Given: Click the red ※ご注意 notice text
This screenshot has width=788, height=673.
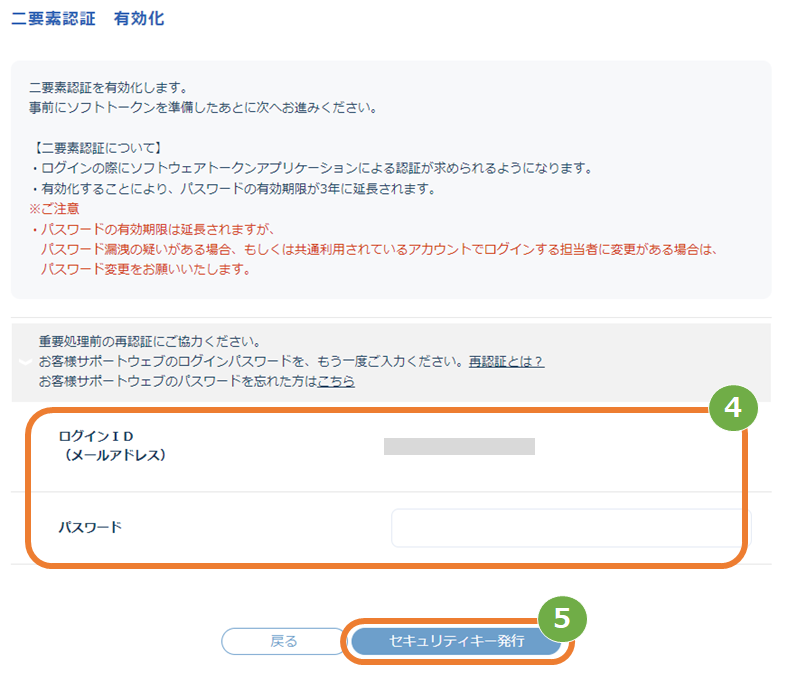Looking at the screenshot, I should pos(54,209).
